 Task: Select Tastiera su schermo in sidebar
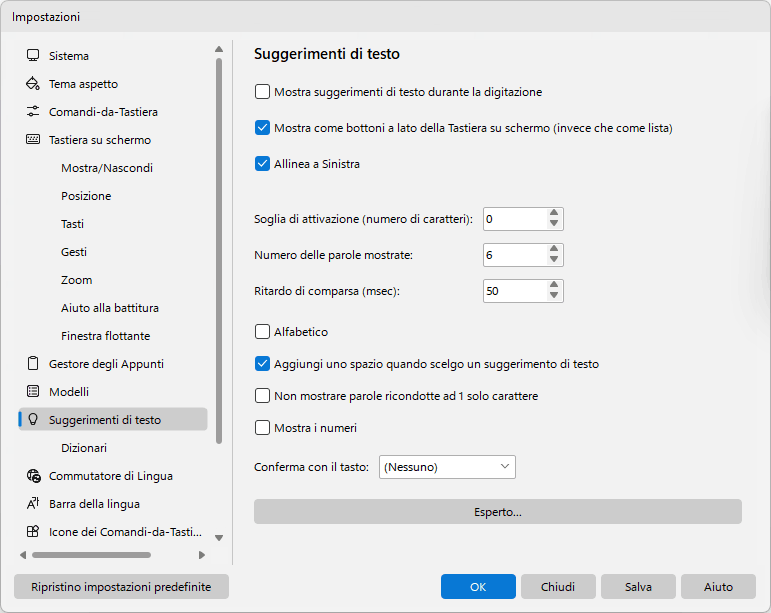click(x=113, y=140)
